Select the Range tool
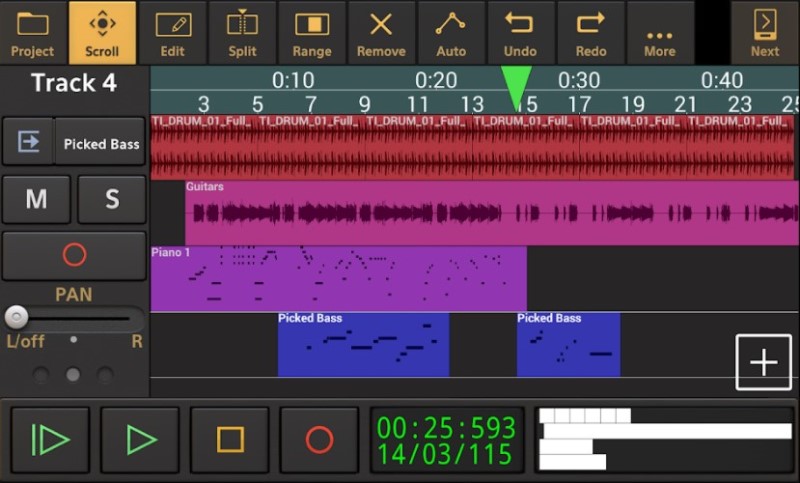 pos(312,33)
